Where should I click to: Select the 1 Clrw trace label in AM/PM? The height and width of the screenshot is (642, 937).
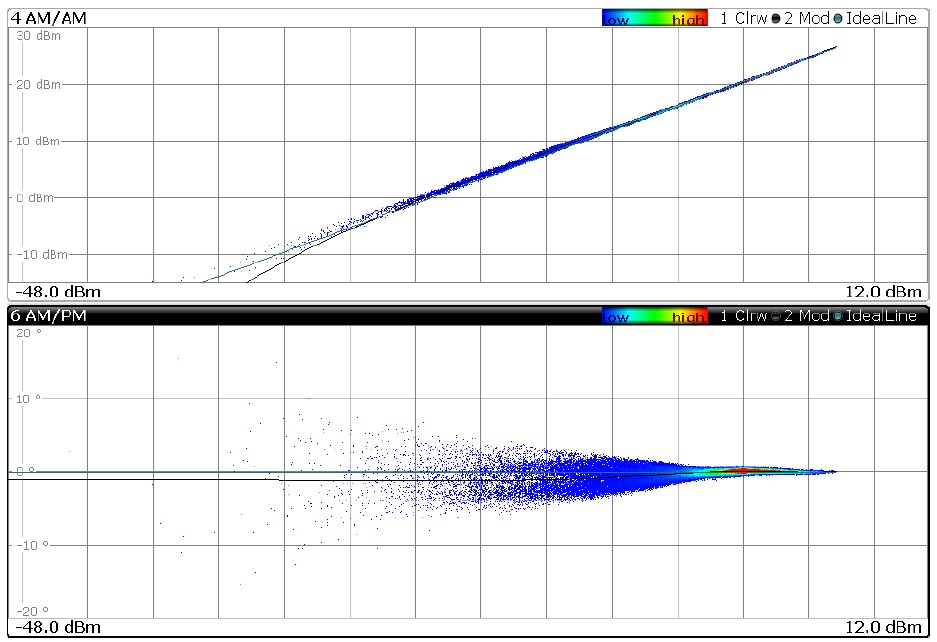click(743, 316)
